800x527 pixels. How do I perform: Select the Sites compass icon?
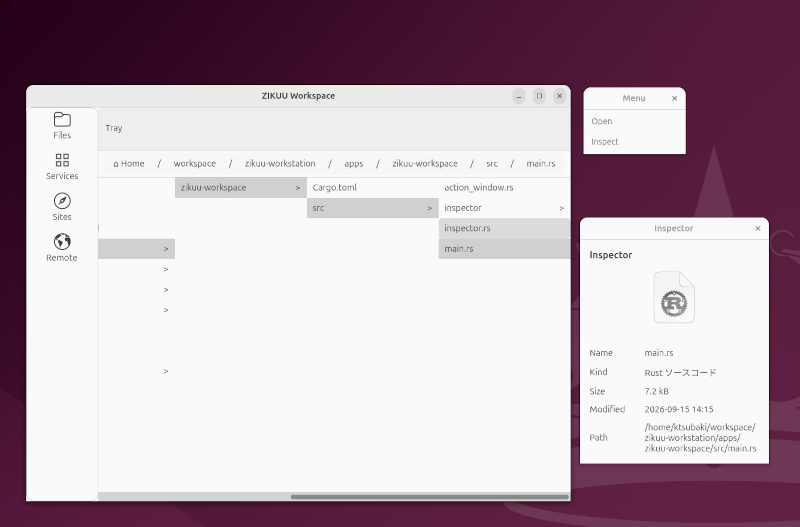(x=62, y=200)
